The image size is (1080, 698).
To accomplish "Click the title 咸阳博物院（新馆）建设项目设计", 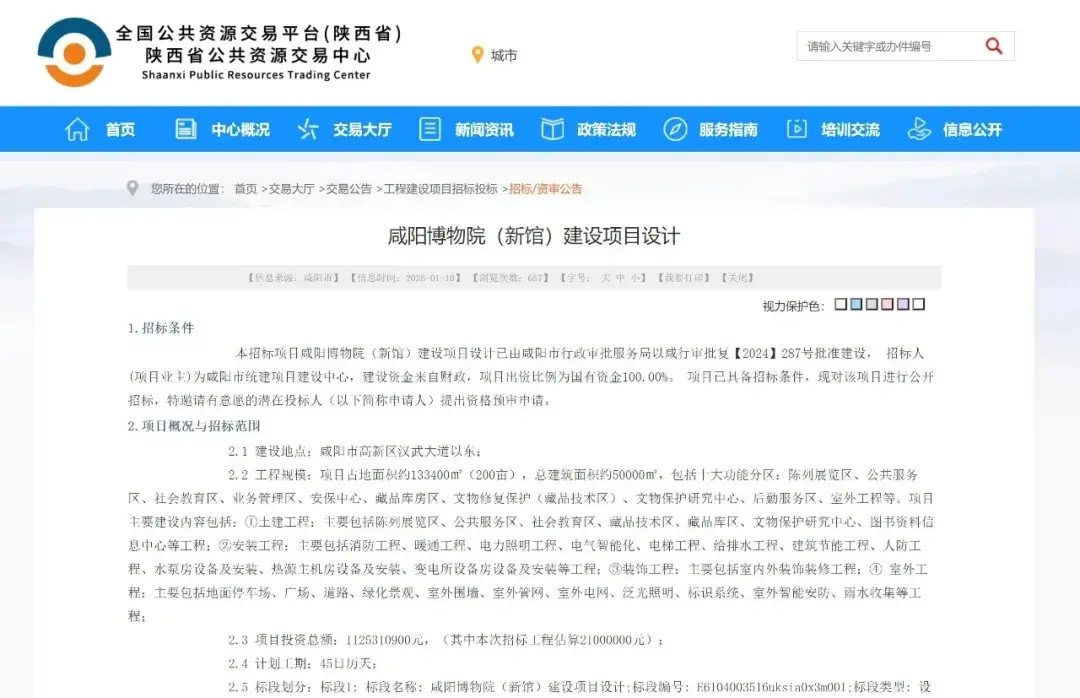I will point(534,236).
